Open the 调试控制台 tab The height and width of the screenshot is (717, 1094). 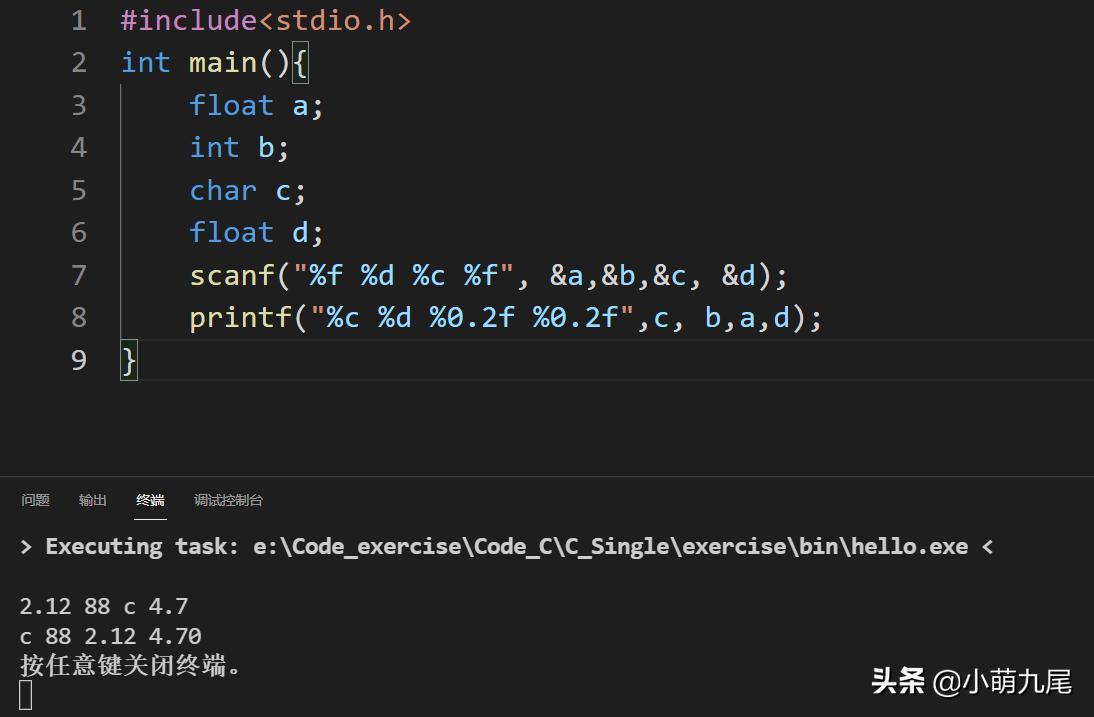click(x=228, y=500)
